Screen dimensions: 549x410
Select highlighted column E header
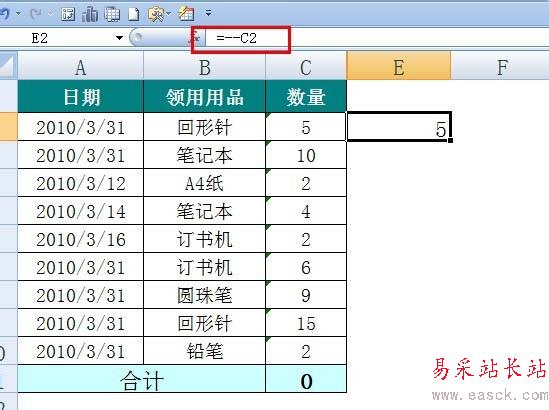coord(398,66)
